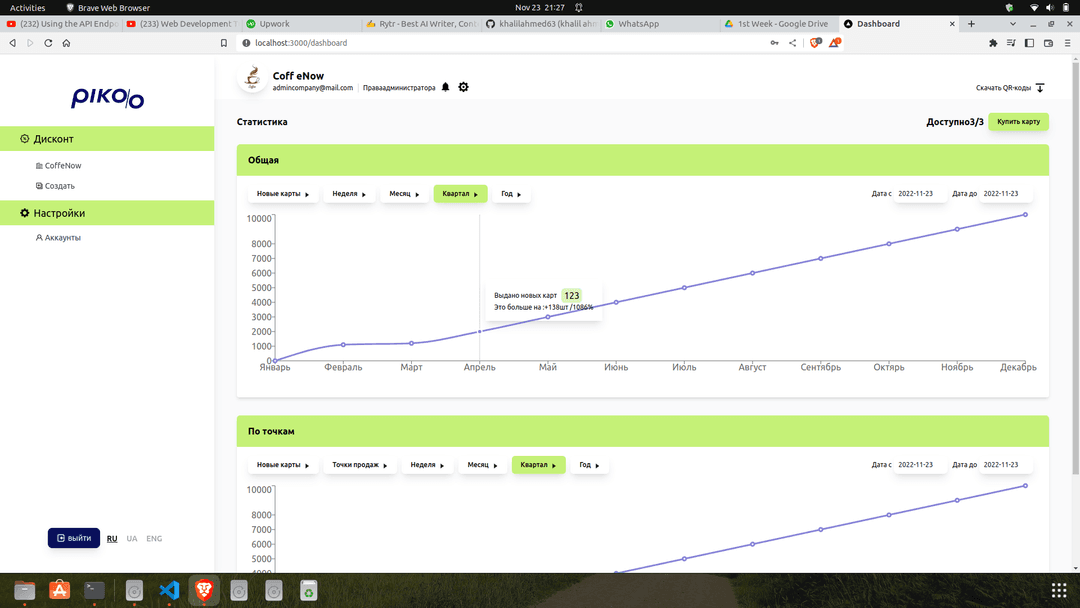Viewport: 1080px width, 608px height.
Task: Switch to the WhatsApp browser tab
Action: tap(658, 23)
